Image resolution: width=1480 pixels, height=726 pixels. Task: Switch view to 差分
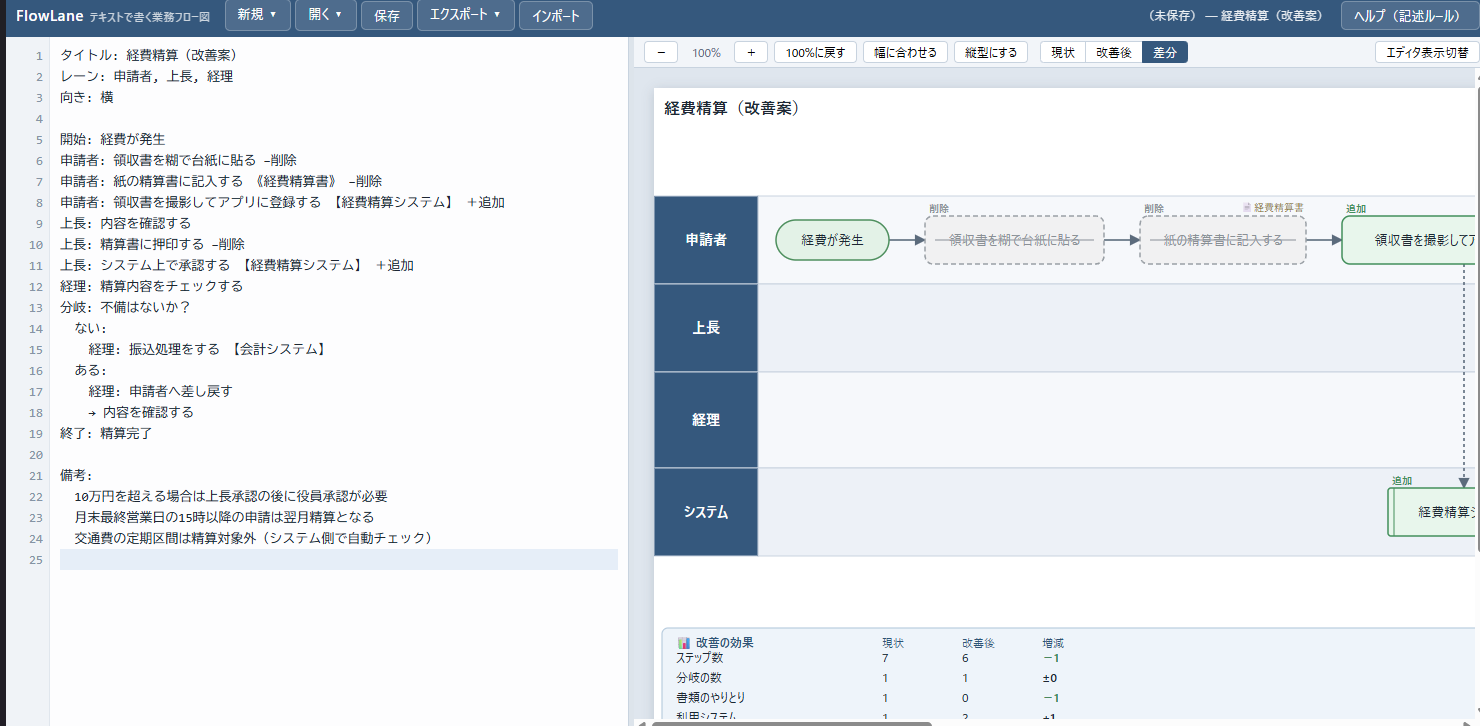coord(1165,52)
